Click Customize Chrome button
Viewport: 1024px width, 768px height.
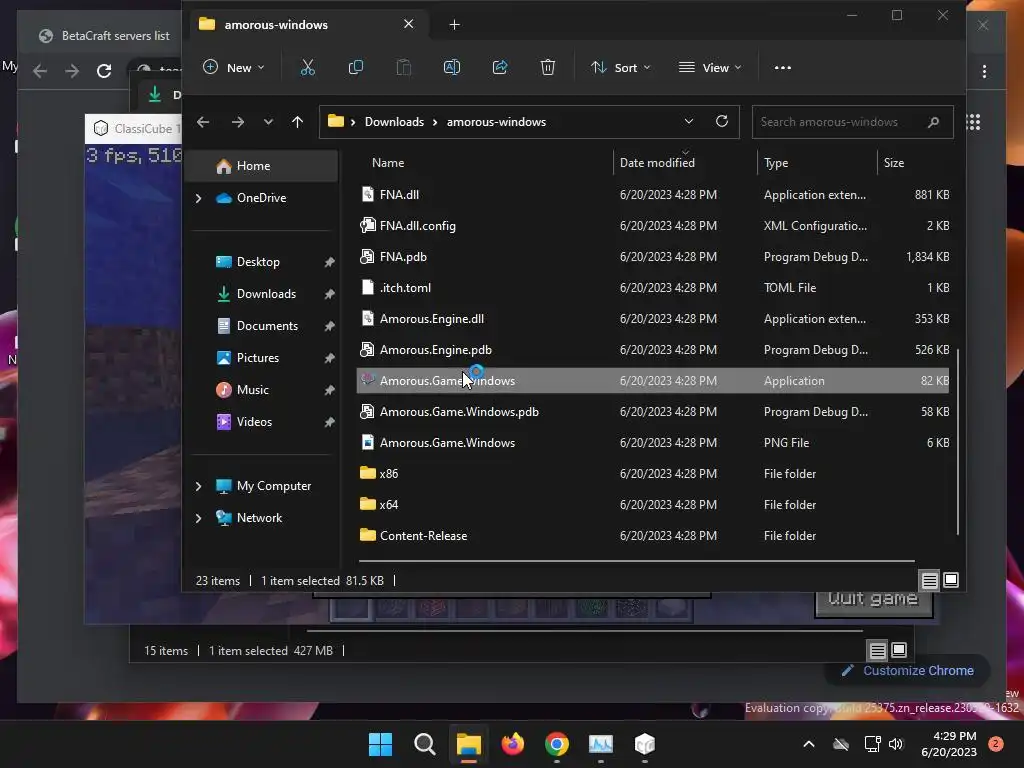(908, 671)
